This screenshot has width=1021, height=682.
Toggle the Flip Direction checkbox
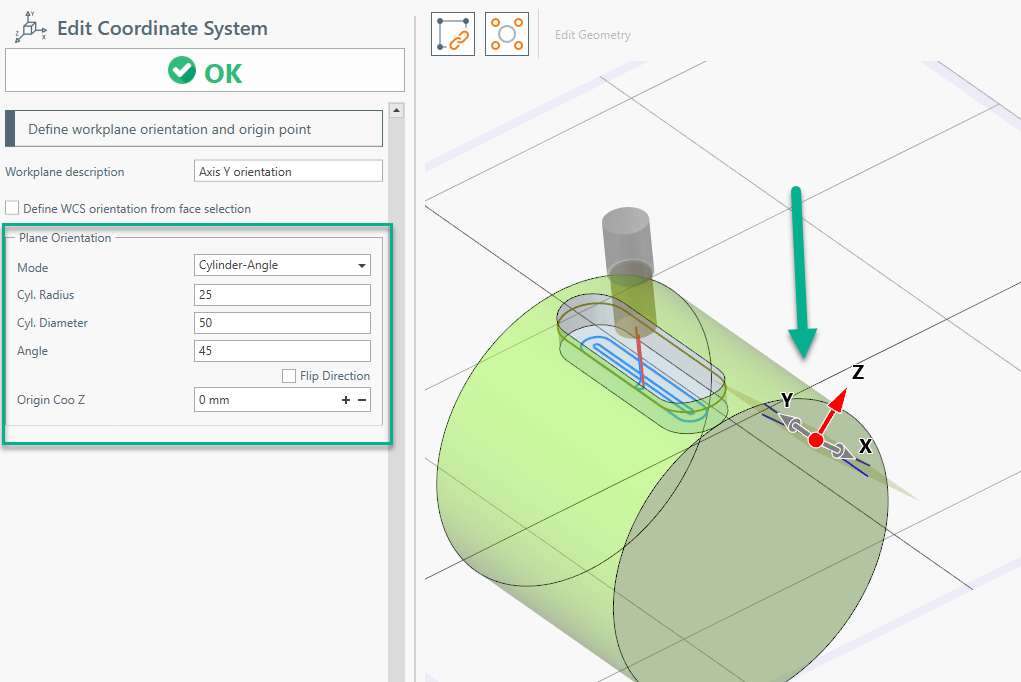click(x=289, y=376)
